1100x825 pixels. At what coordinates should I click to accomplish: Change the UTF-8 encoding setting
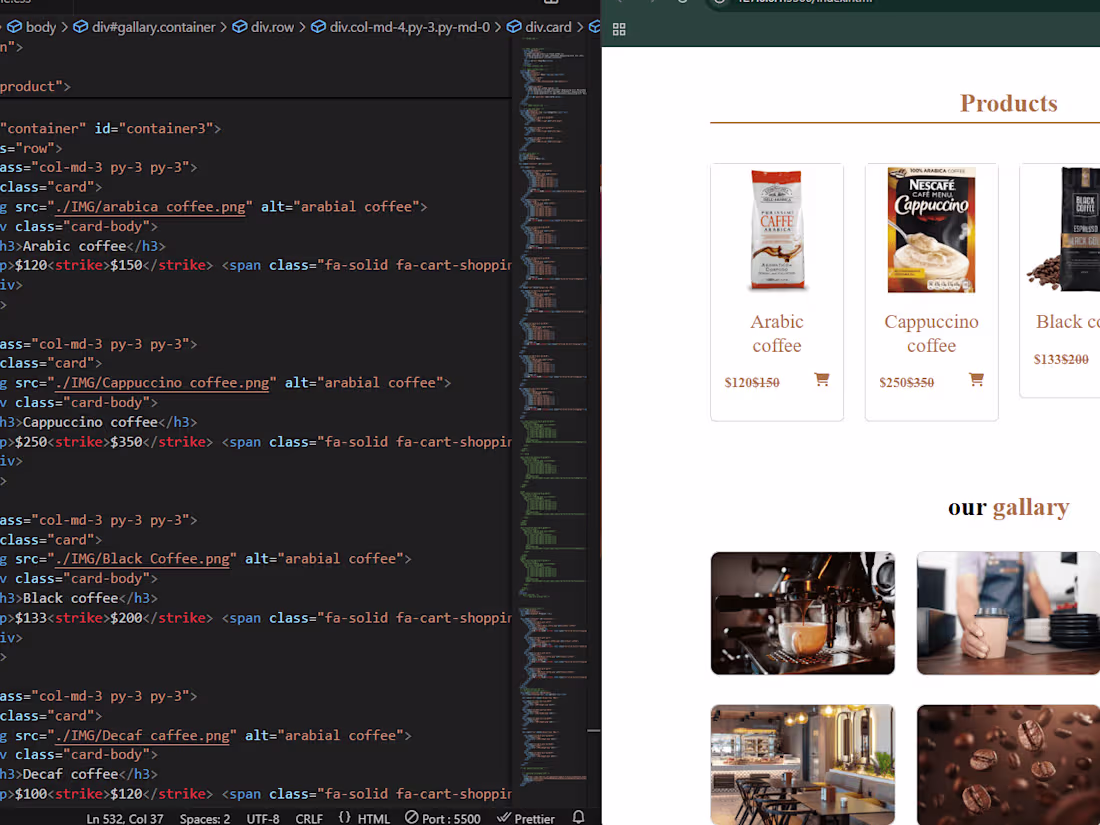pyautogui.click(x=262, y=818)
